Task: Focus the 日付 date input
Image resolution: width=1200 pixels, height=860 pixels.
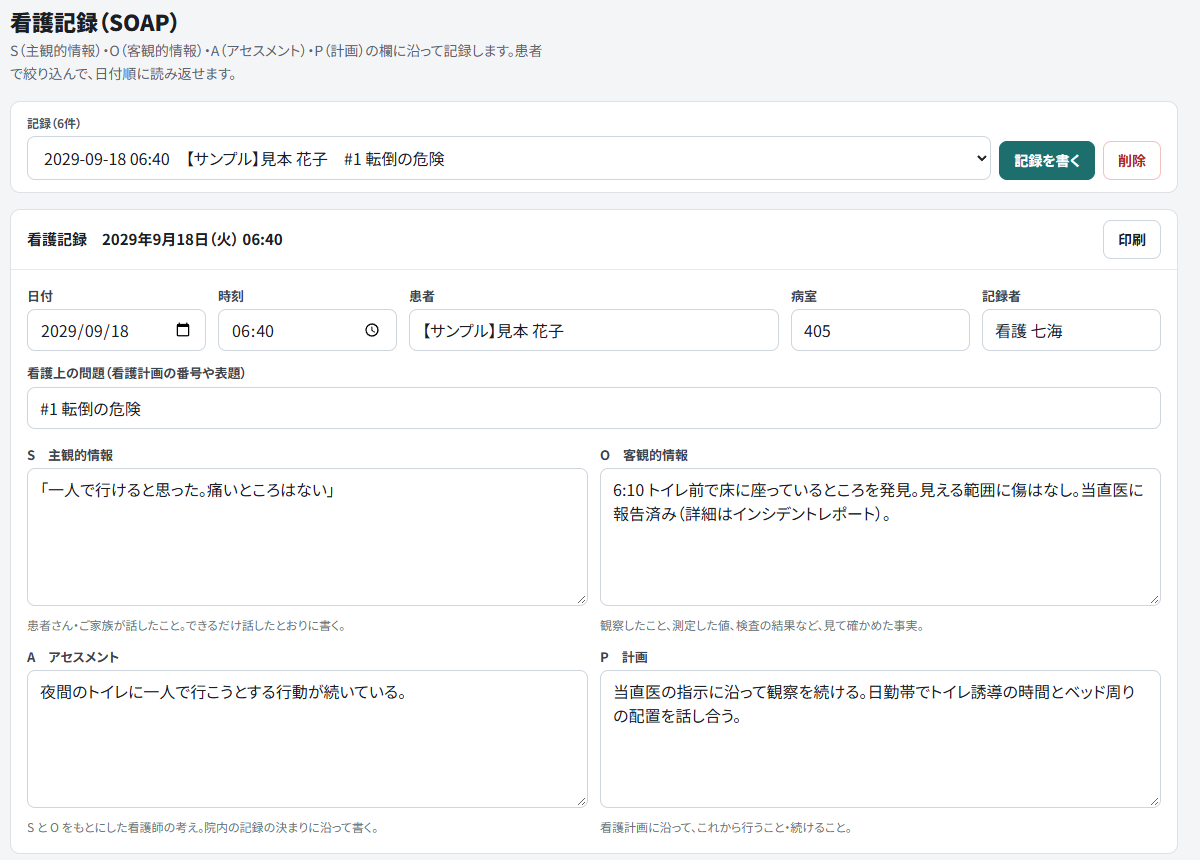Action: pos(116,330)
